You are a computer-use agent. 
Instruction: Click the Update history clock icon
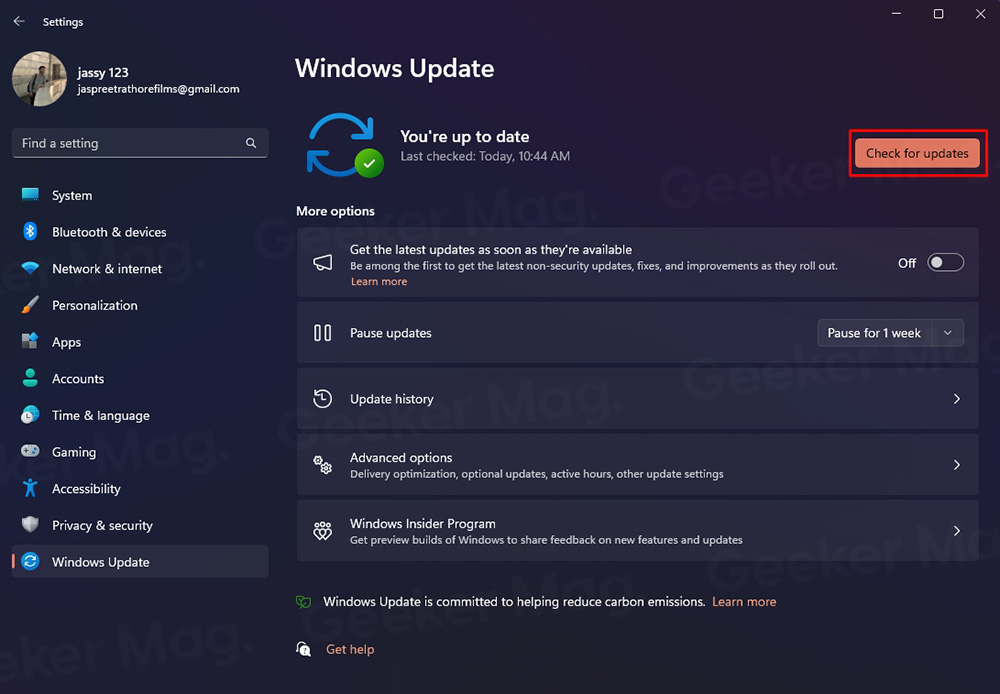click(323, 399)
